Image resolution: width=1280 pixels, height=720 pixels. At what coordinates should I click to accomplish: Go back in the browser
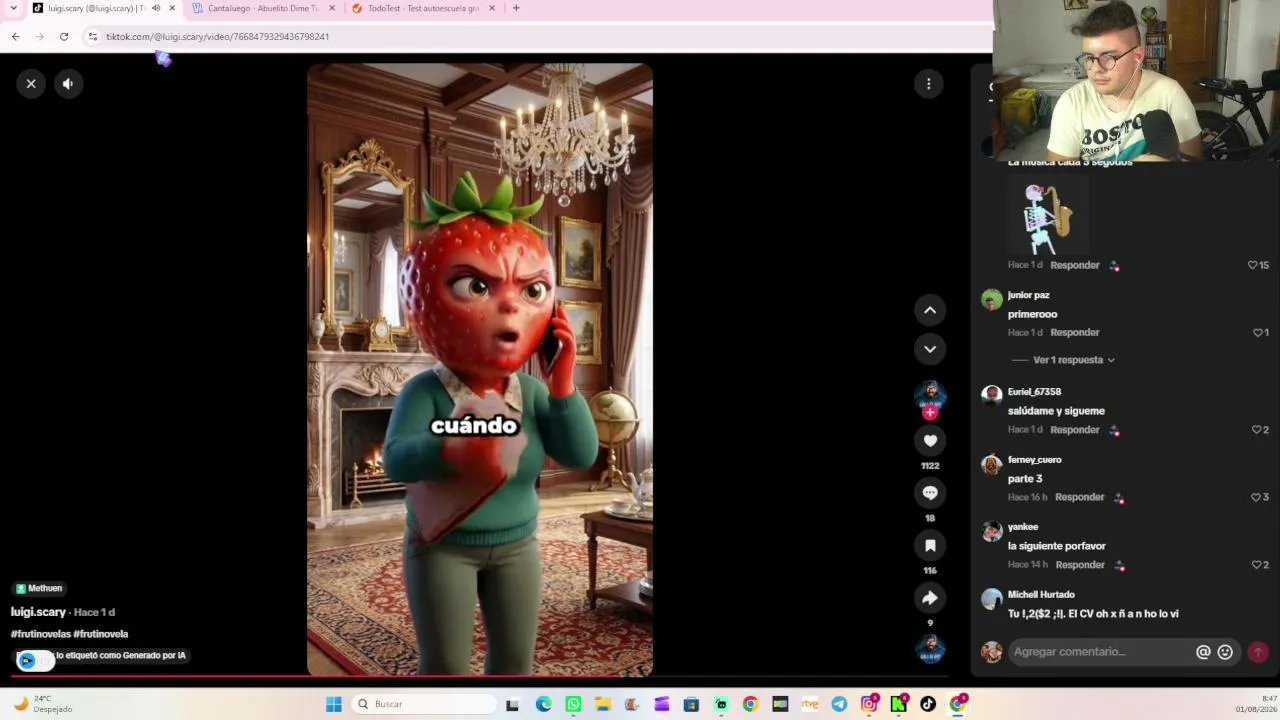16,37
